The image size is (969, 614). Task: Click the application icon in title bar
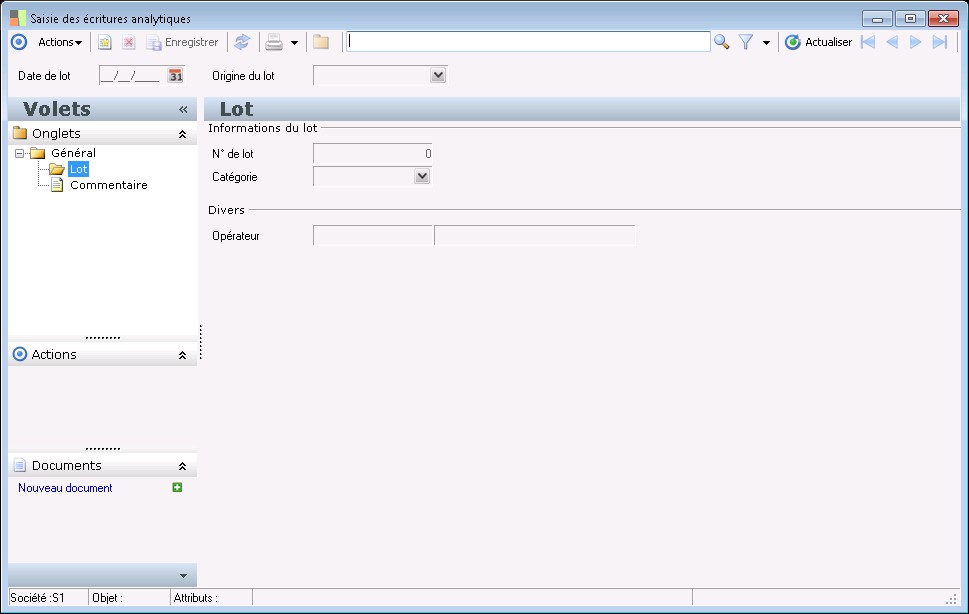[18, 18]
